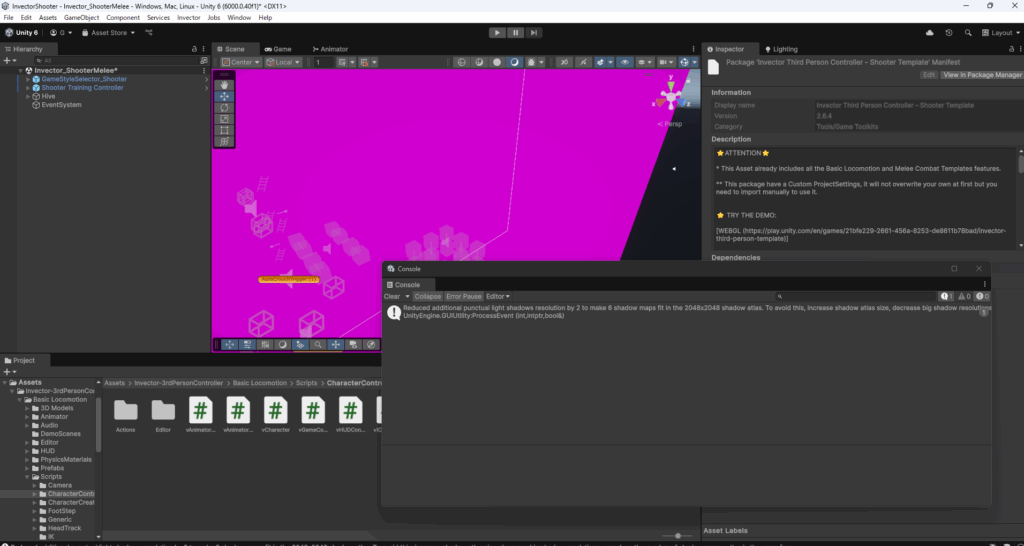The width and height of the screenshot is (1024, 546).
Task: Open the Actions folder in Project
Action: [125, 415]
